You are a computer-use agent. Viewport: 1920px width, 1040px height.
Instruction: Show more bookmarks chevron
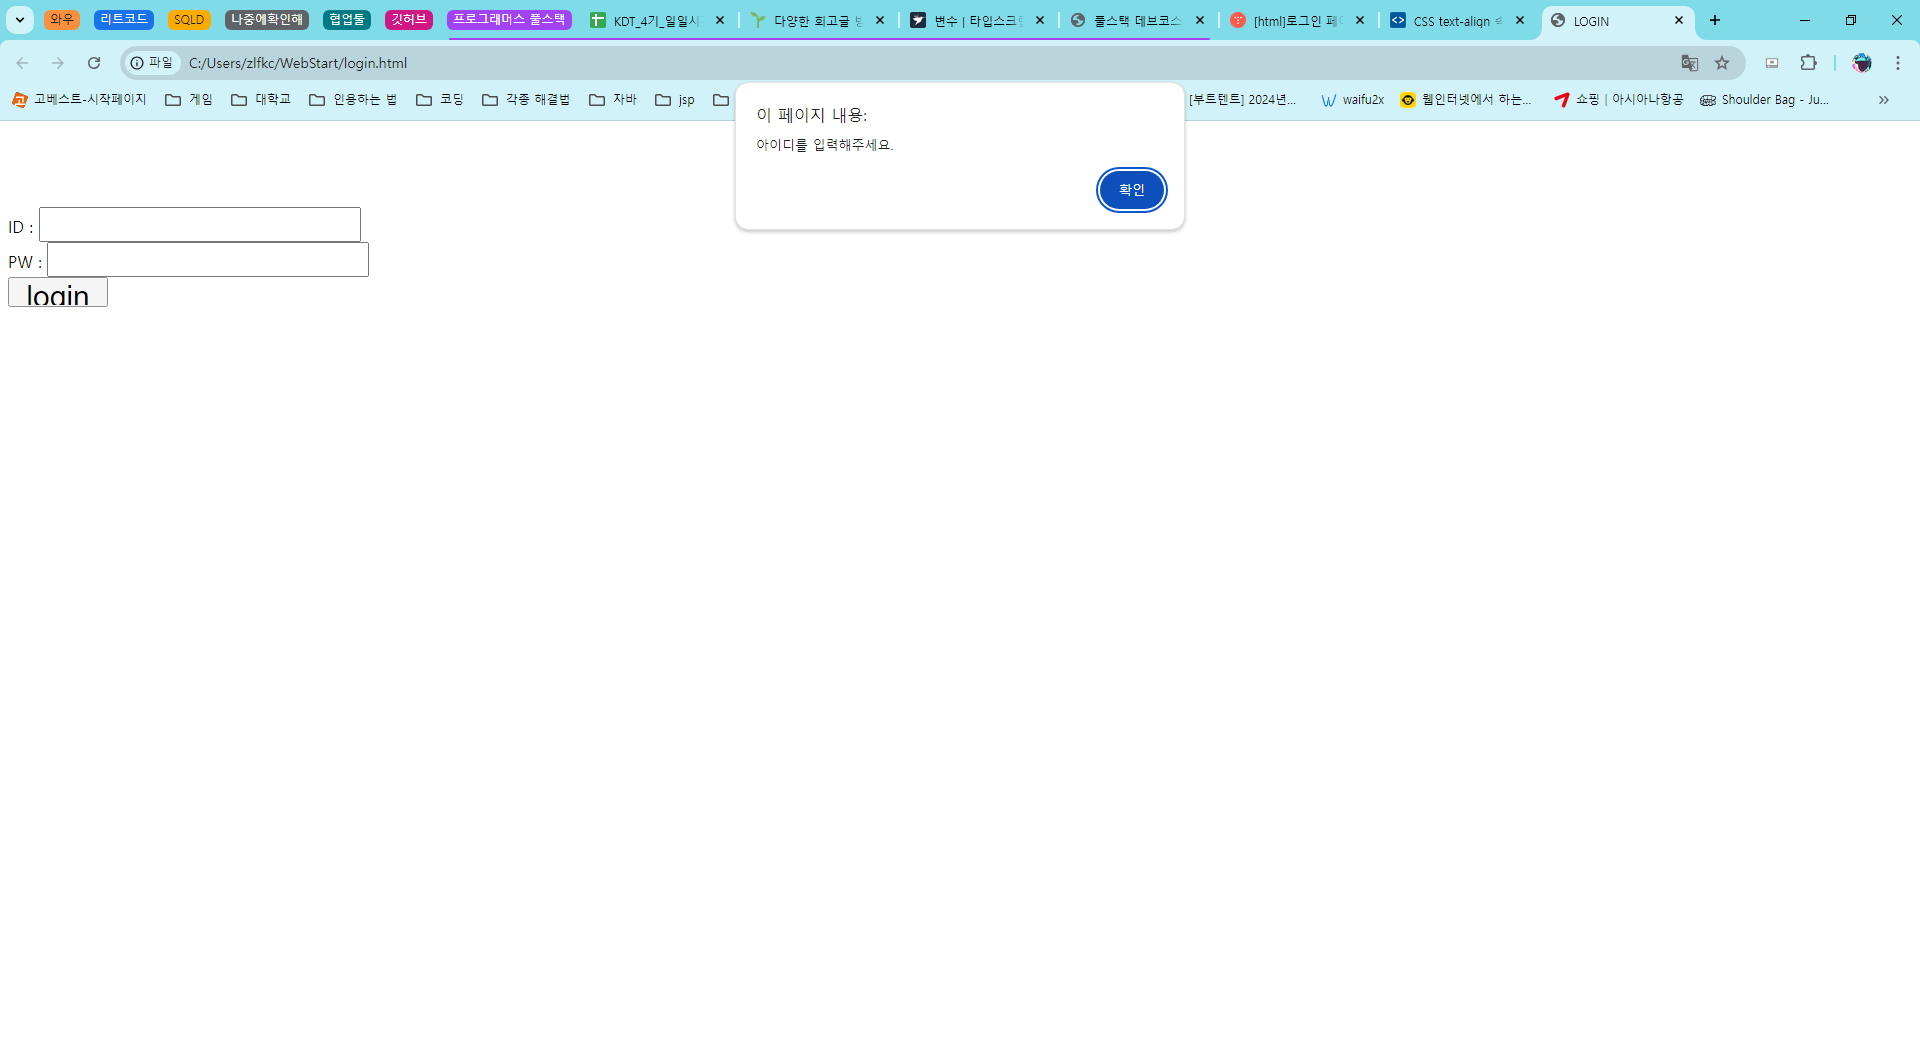[1884, 100]
